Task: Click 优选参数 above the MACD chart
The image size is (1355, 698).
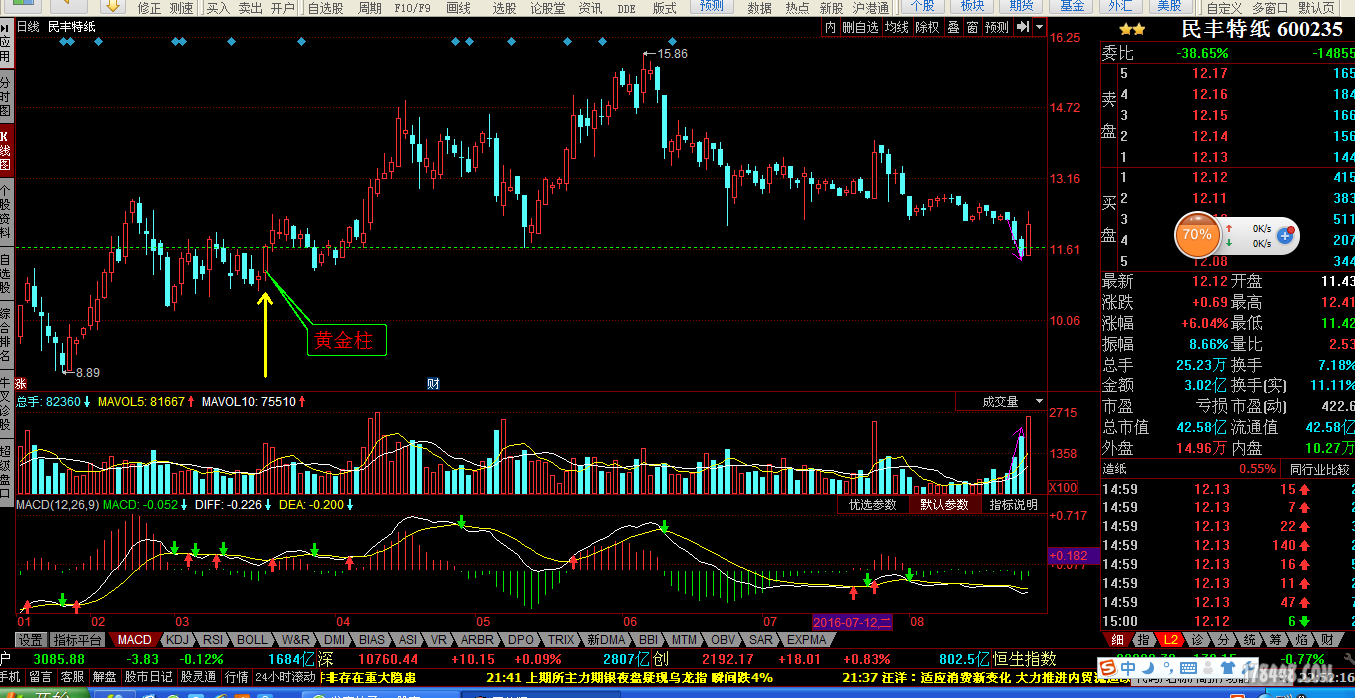Action: [x=873, y=505]
